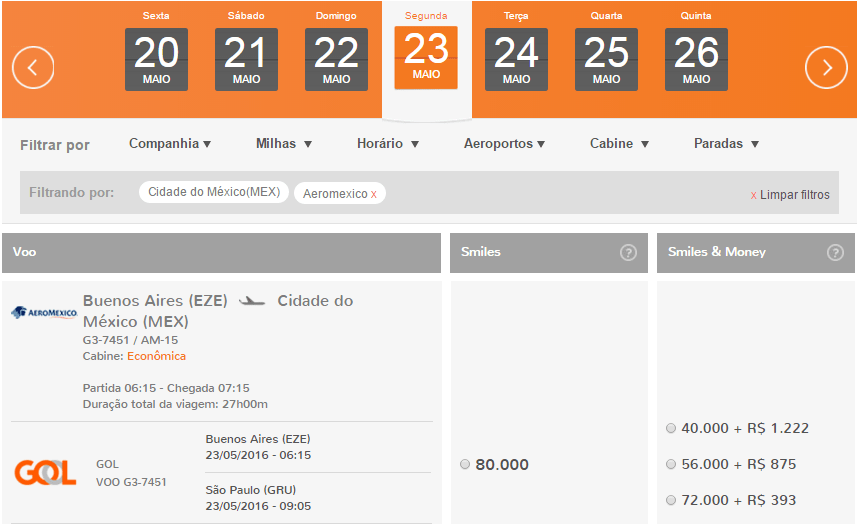
Task: Click the airplane icon between EZE and MEX
Action: 252,301
